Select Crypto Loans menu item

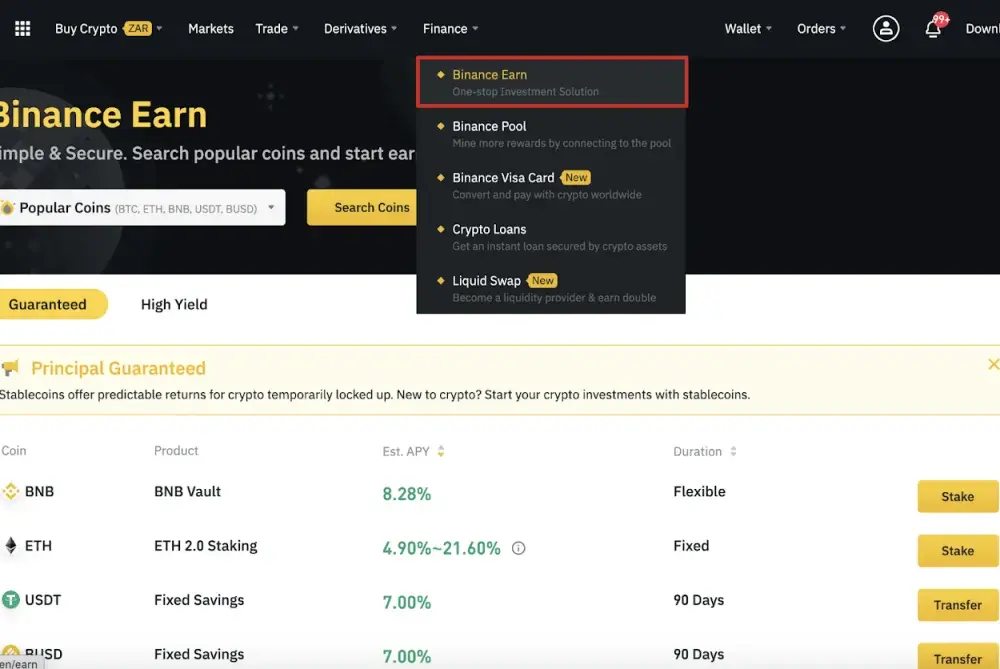[552, 237]
